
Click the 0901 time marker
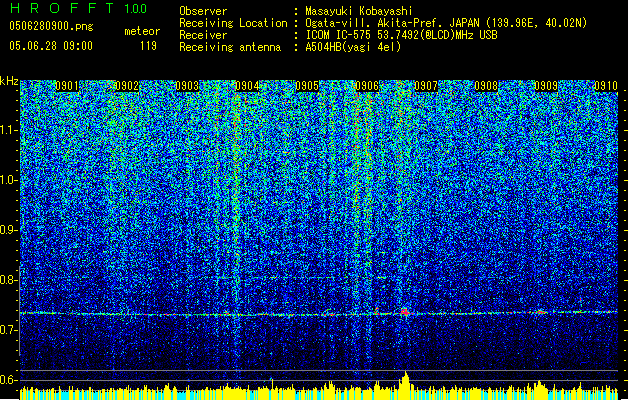click(67, 86)
